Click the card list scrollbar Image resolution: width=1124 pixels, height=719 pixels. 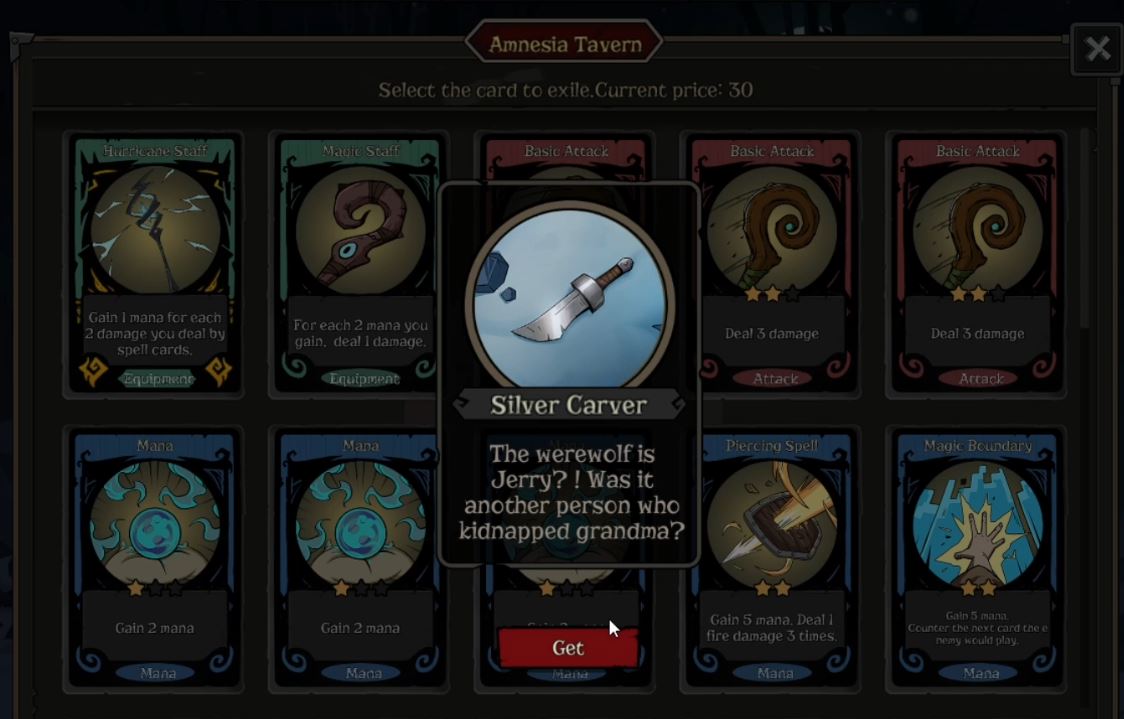pos(1085,229)
